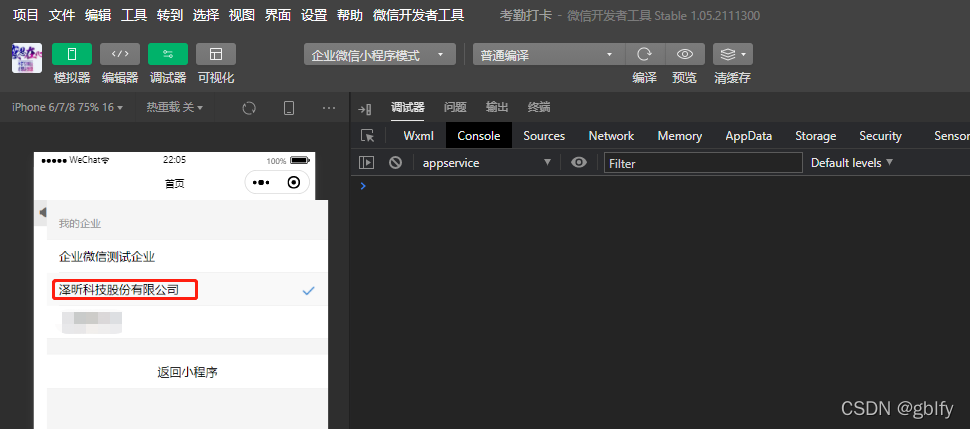Image resolution: width=970 pixels, height=429 pixels.
Task: Click the speaker icon left of 我的企业
Action: [x=43, y=213]
